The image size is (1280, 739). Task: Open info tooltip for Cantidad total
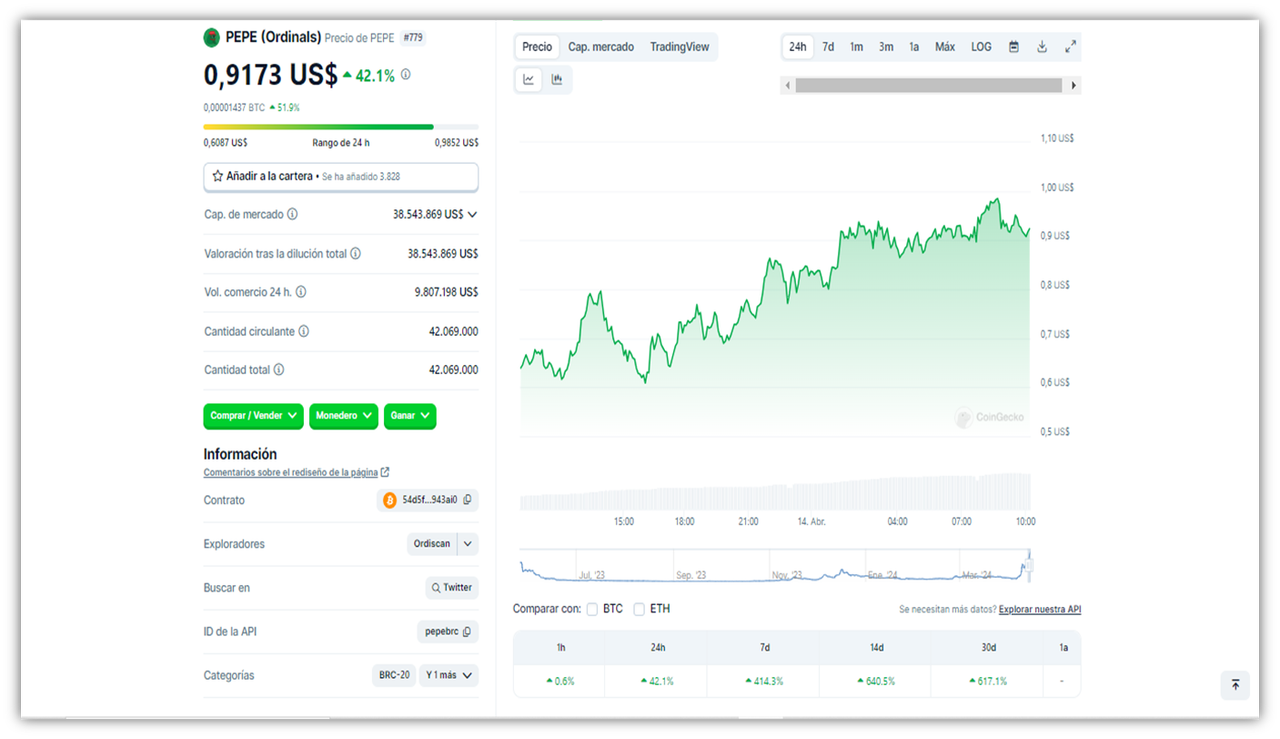pos(279,370)
